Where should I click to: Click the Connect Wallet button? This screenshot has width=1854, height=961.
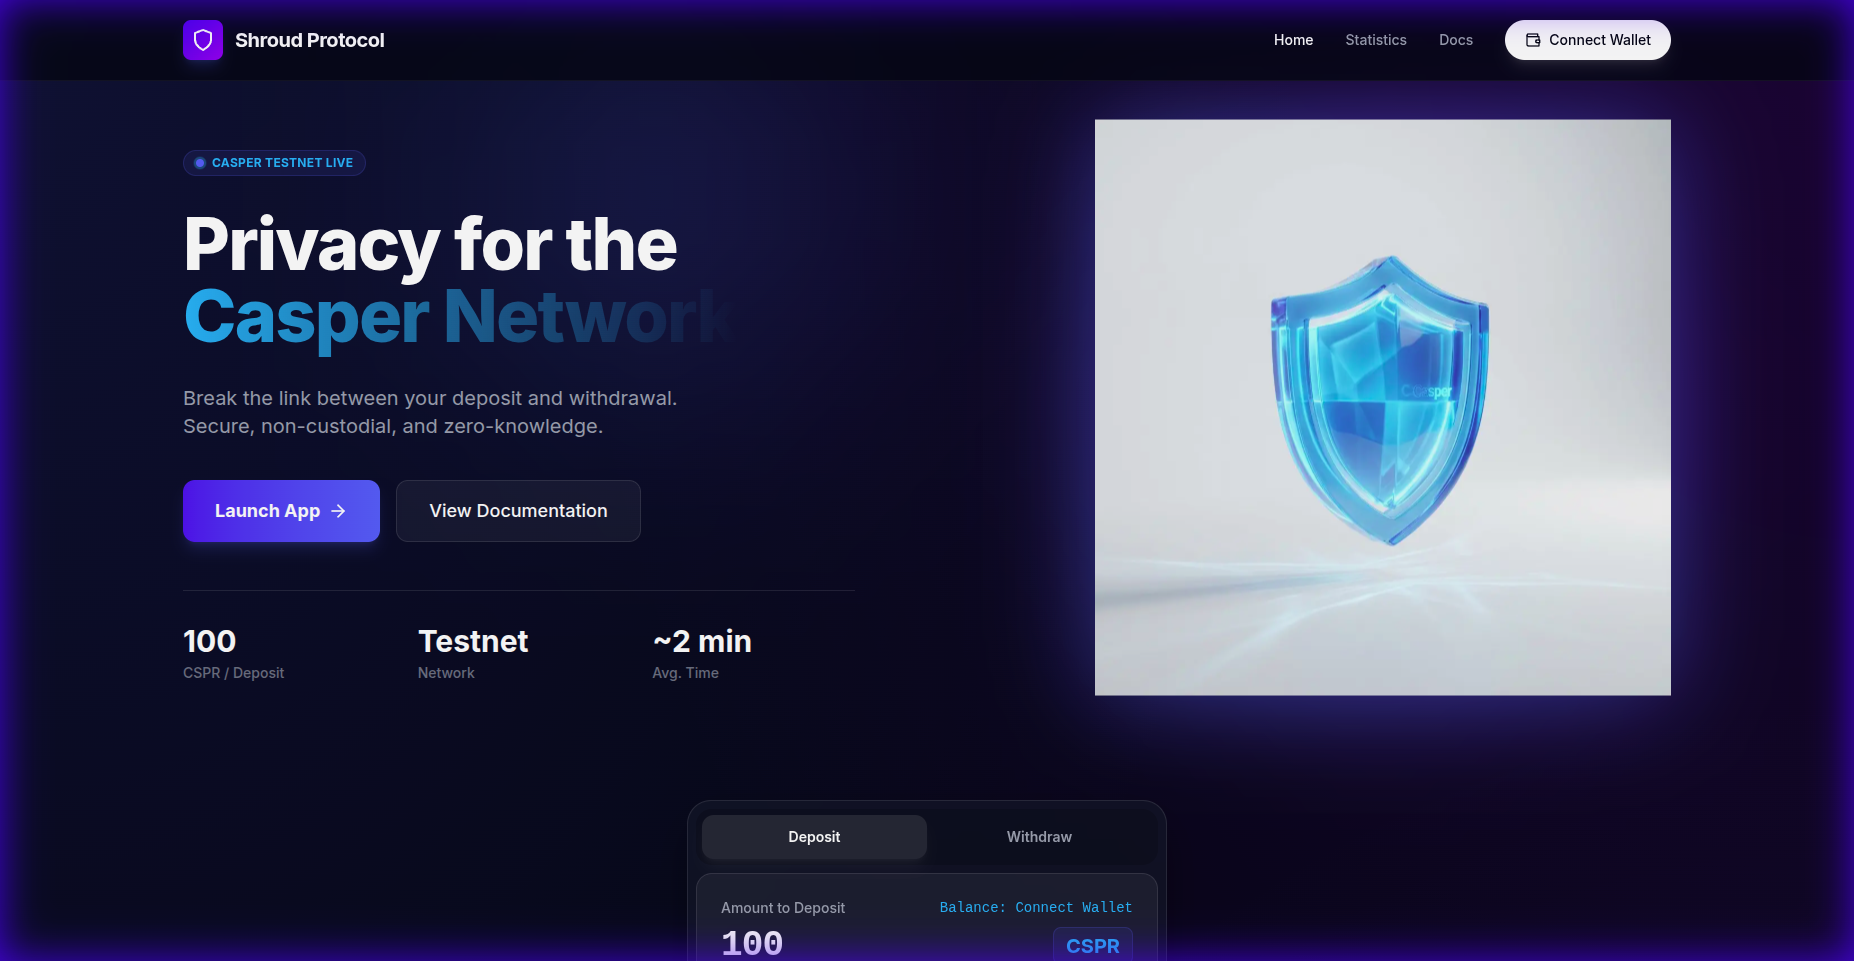coord(1587,40)
